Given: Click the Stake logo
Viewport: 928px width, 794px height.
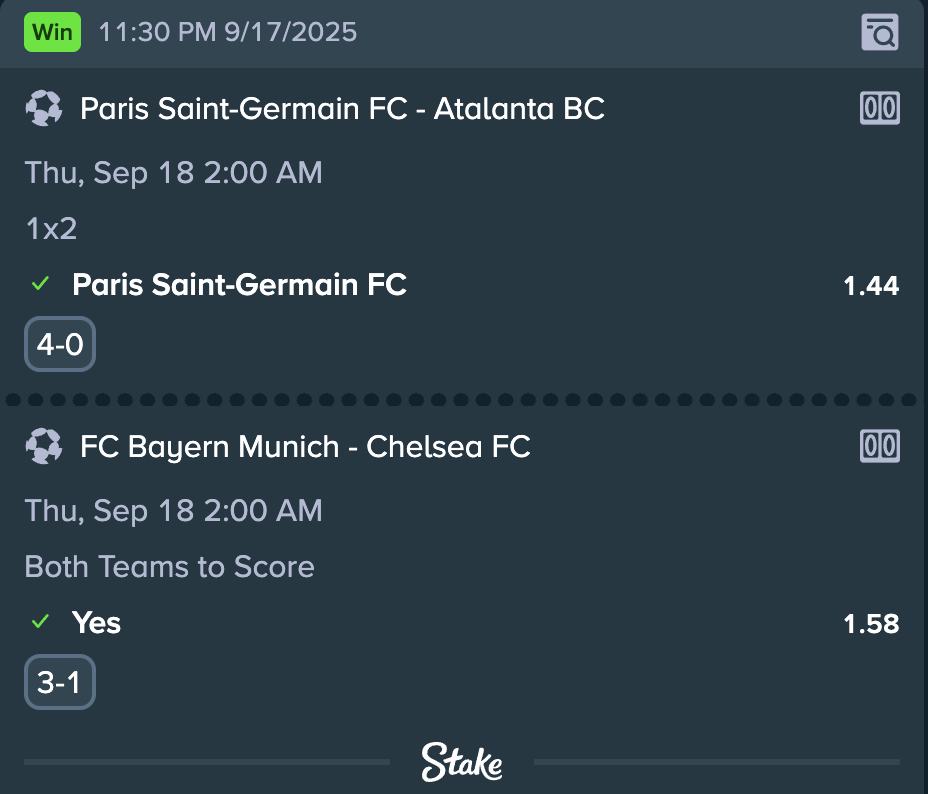Looking at the screenshot, I should point(462,762).
